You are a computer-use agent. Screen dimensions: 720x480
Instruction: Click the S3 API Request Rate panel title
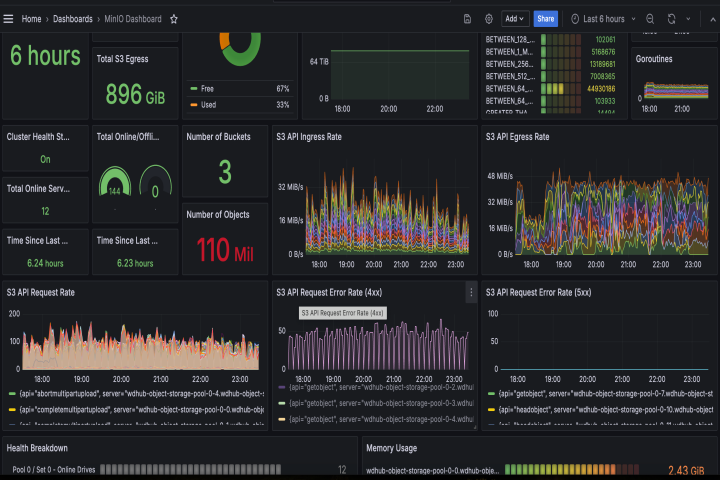[x=40, y=293]
